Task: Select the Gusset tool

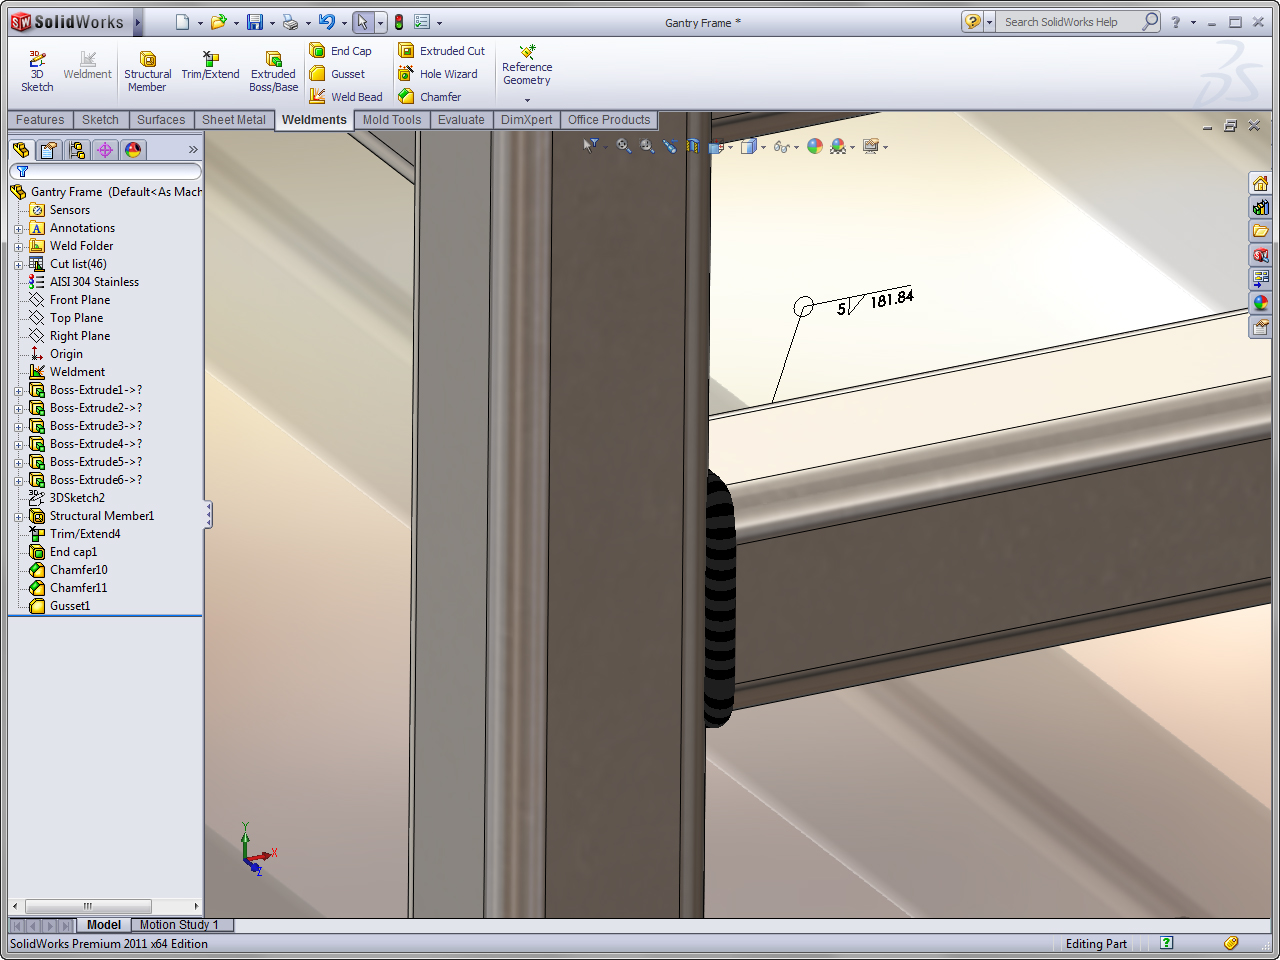Action: tap(338, 74)
